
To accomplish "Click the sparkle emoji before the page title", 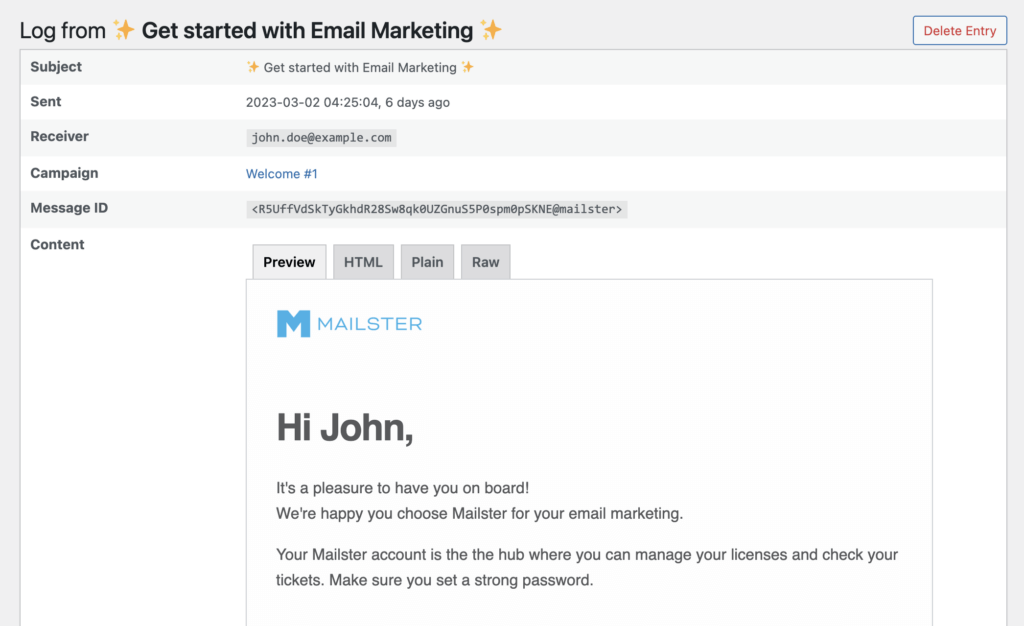I will pos(124,31).
